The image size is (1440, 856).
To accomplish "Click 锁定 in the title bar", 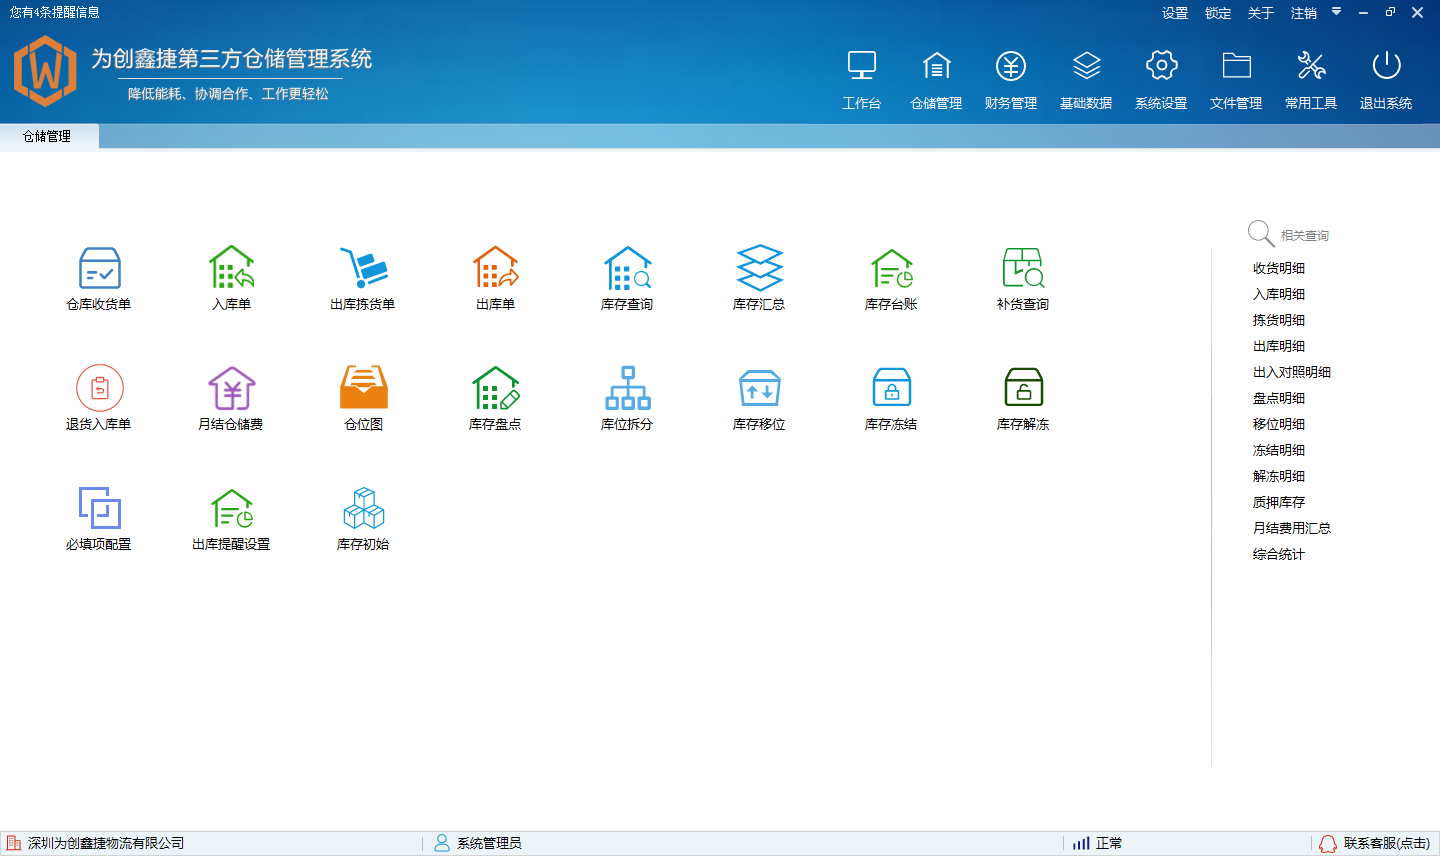I will [x=1218, y=13].
